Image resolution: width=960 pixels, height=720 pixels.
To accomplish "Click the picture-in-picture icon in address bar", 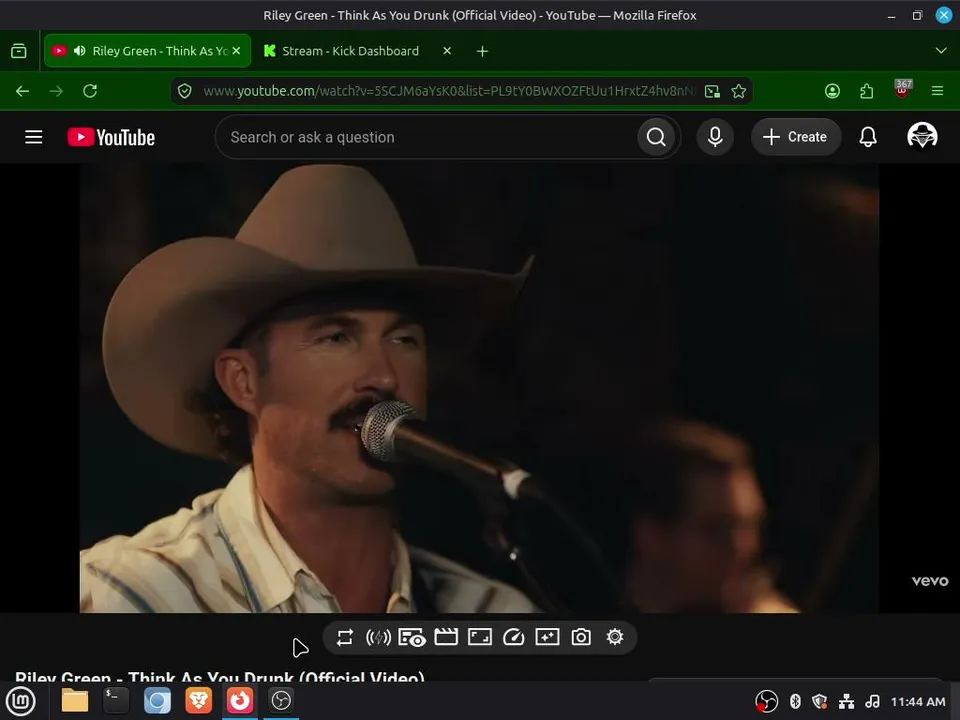I will [712, 91].
